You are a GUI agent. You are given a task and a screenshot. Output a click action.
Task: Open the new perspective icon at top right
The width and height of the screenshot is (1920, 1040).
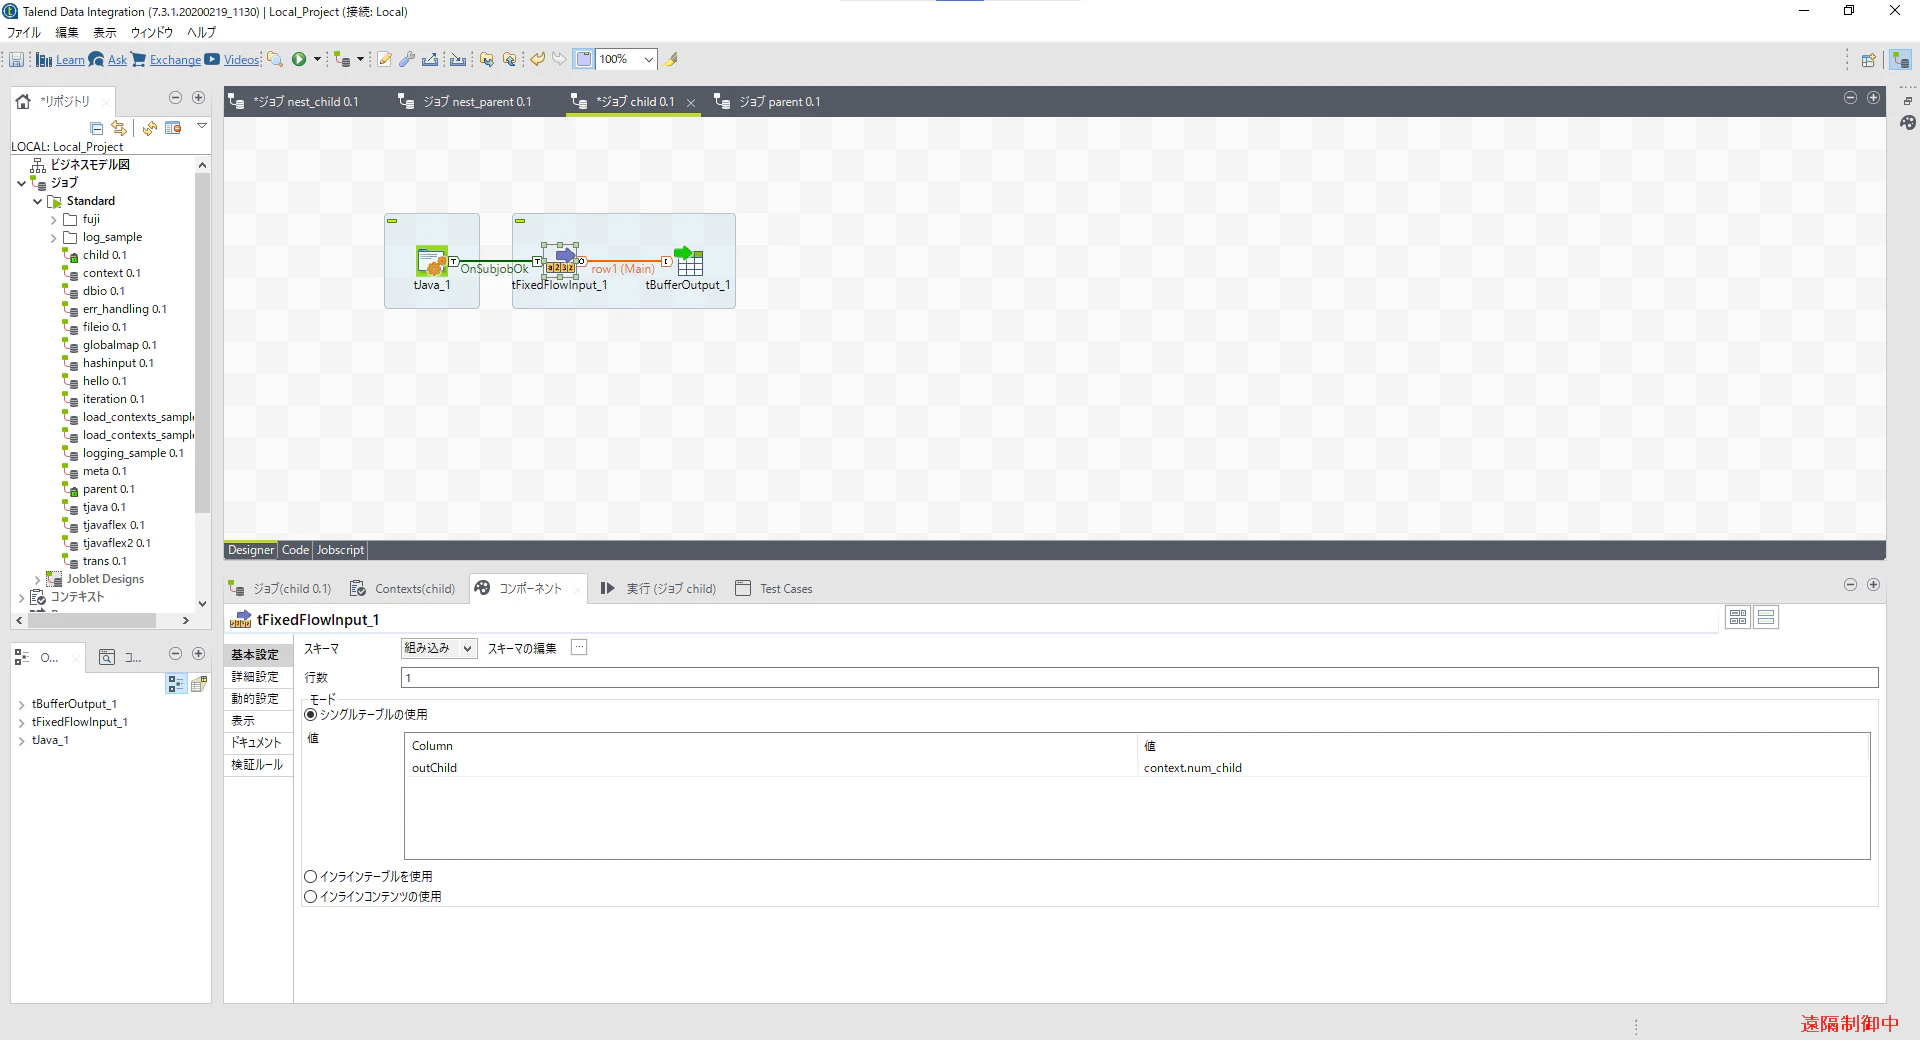tap(1868, 60)
